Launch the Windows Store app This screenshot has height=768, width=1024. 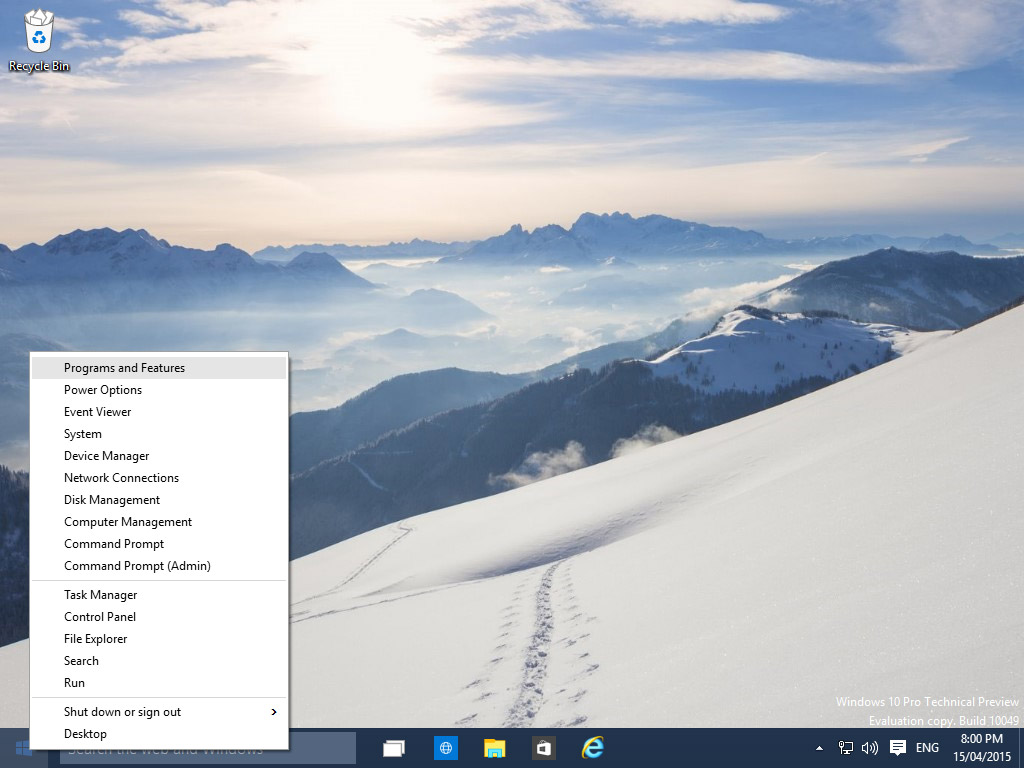(544, 747)
